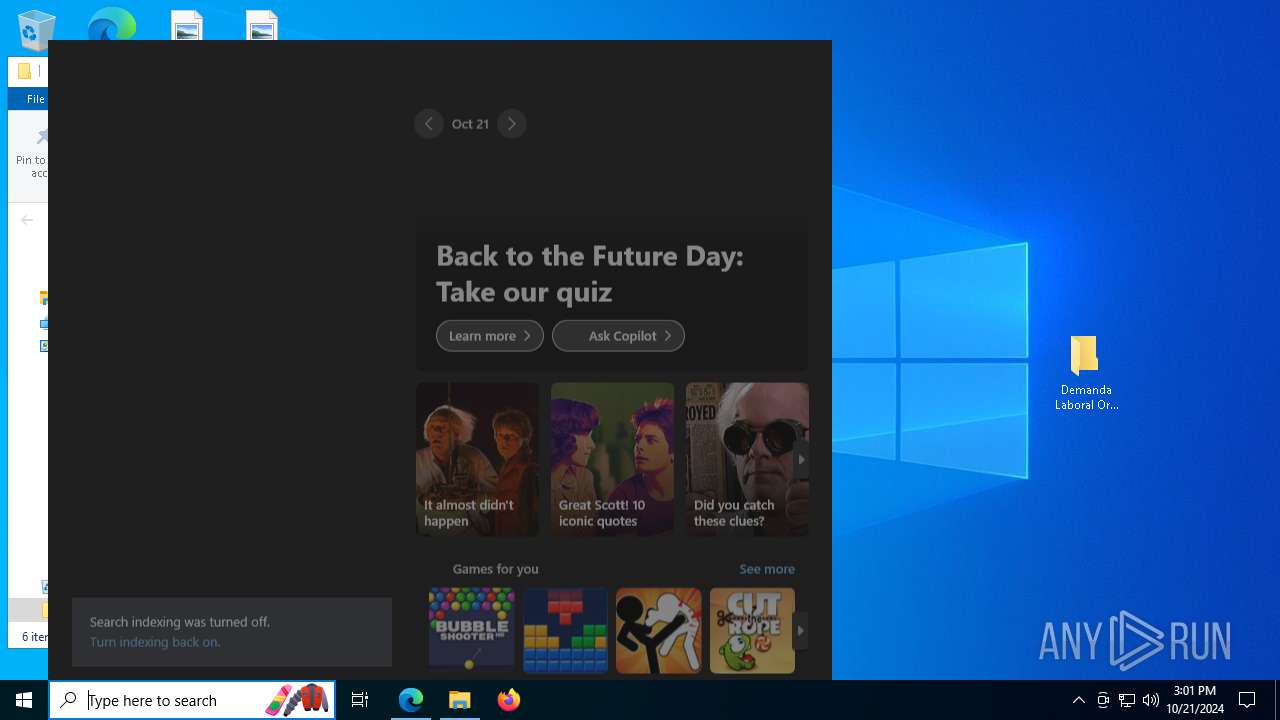Go to next day after Oct 21

(x=511, y=124)
